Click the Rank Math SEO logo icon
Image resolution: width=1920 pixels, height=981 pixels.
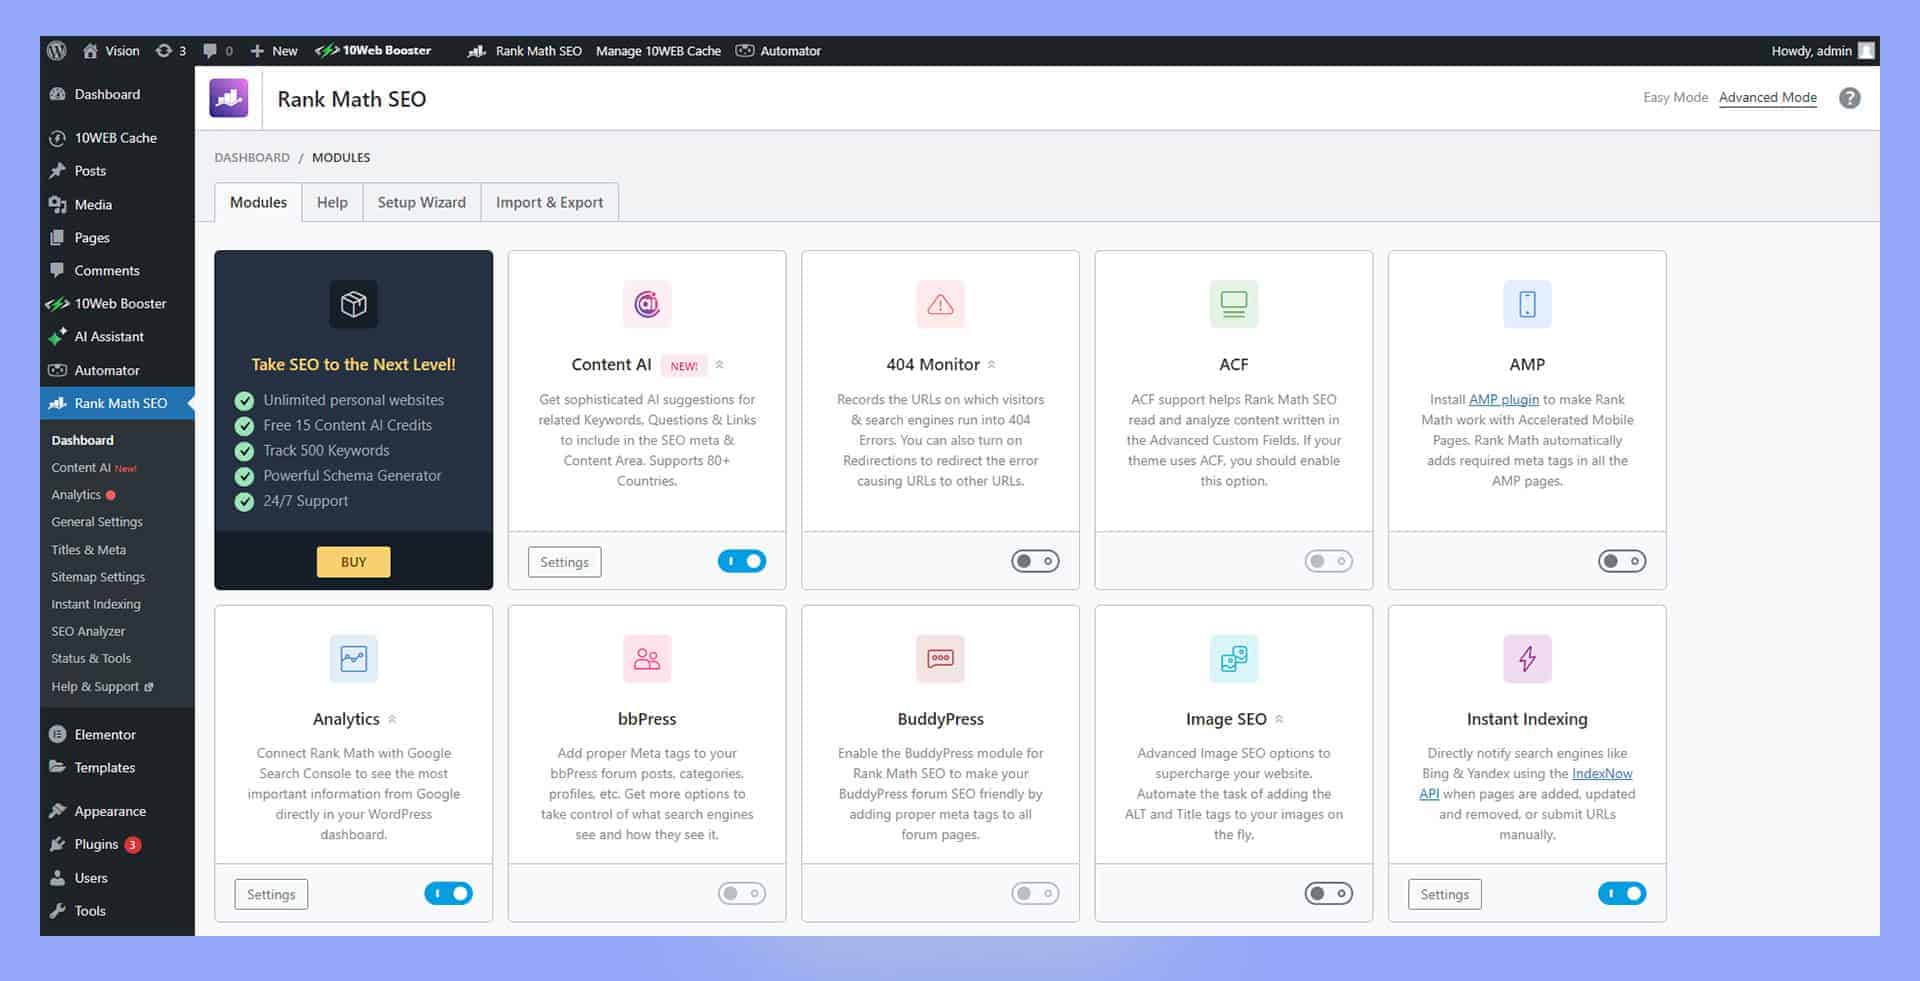229,98
